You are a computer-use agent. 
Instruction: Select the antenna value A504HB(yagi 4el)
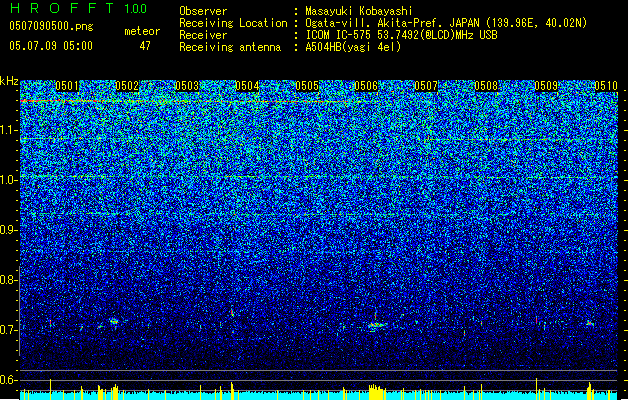point(353,47)
